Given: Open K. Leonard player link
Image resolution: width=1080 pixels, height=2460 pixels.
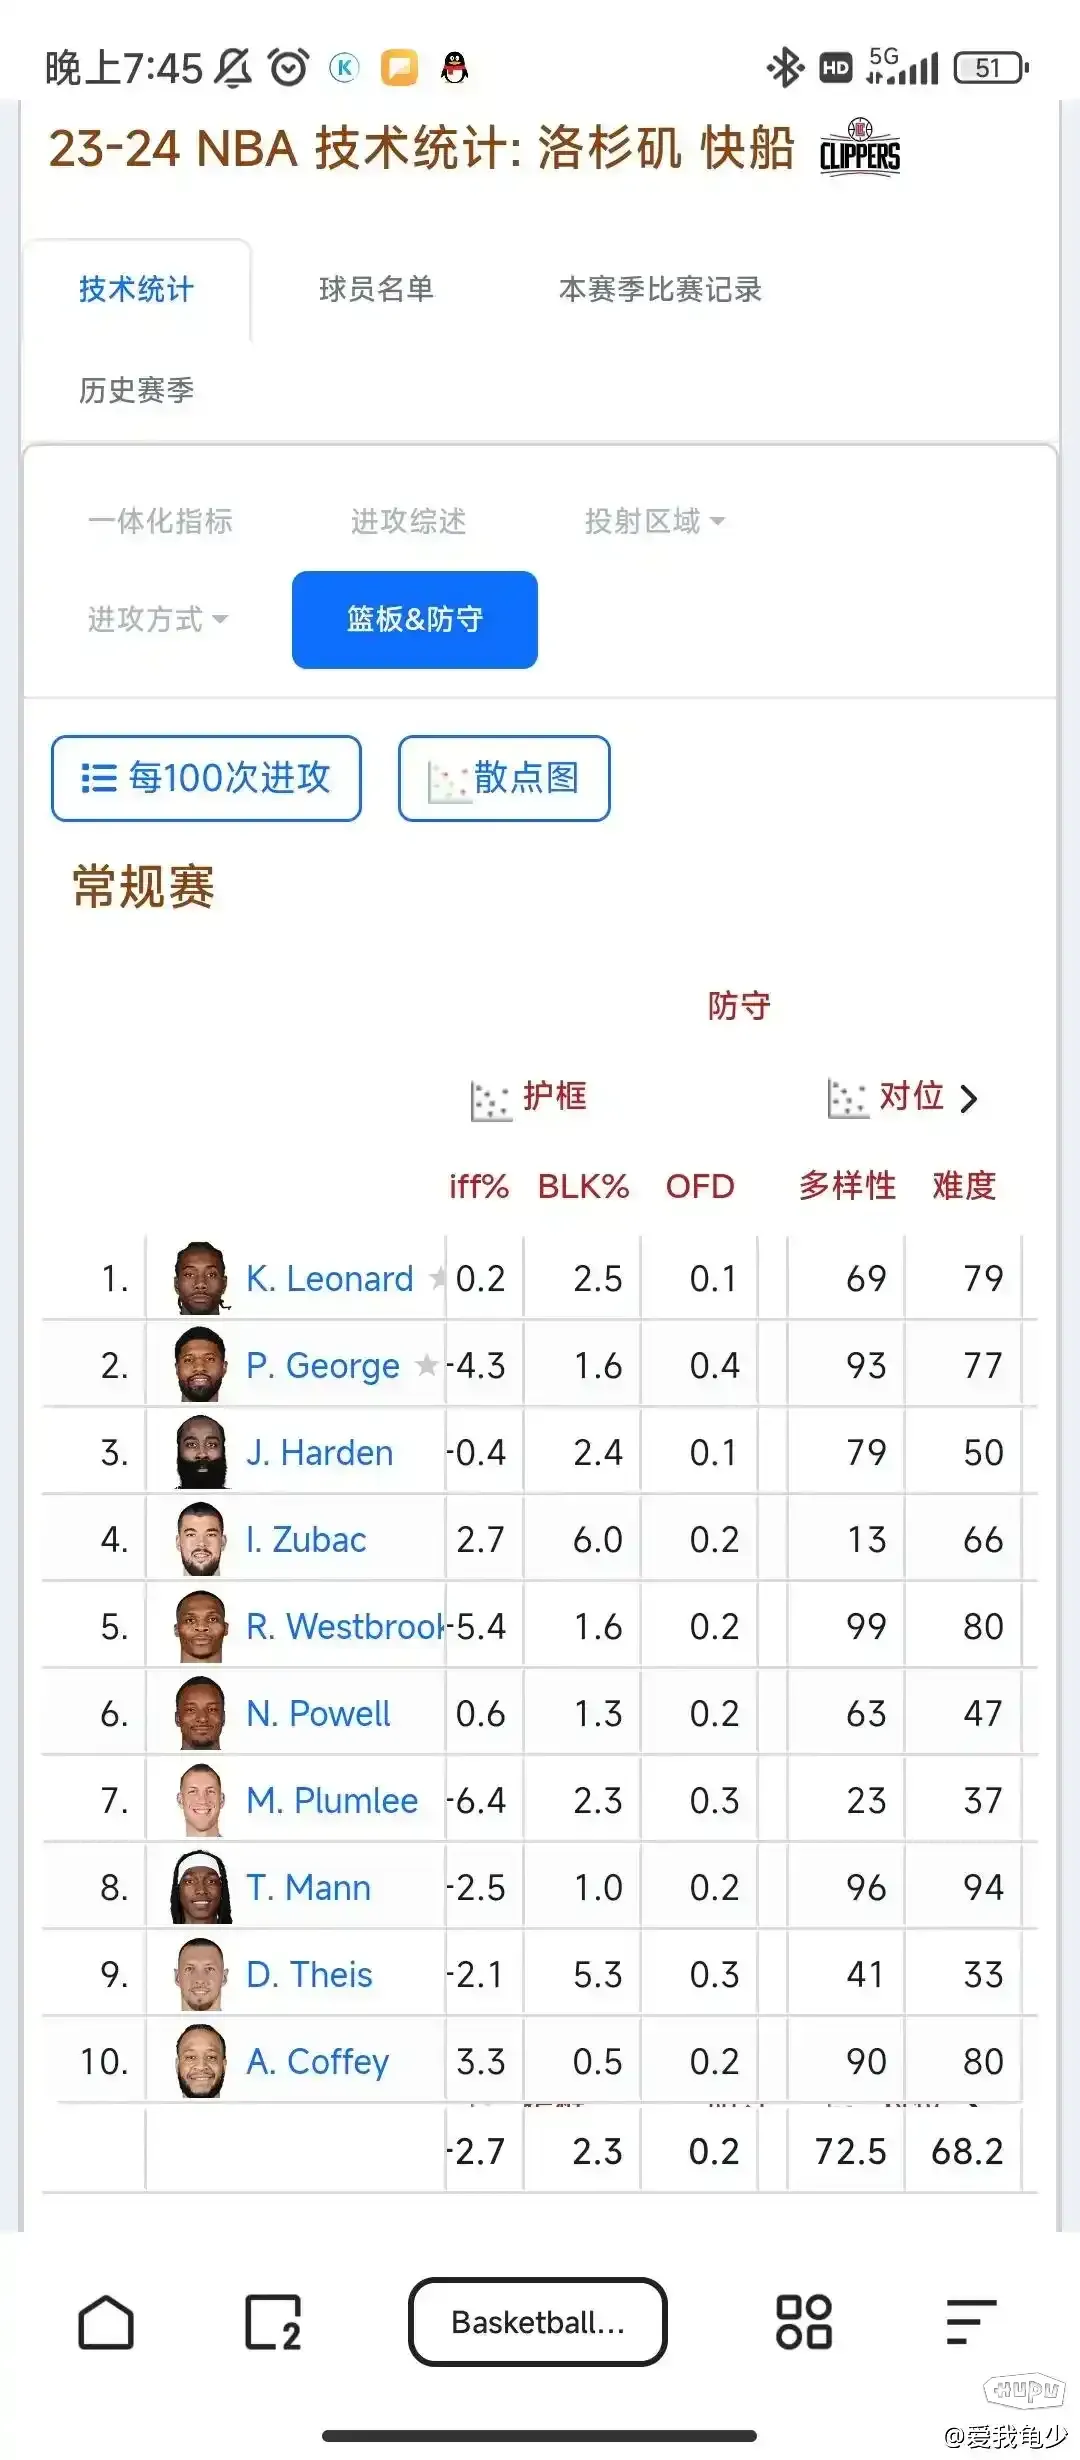Looking at the screenshot, I should (329, 1279).
